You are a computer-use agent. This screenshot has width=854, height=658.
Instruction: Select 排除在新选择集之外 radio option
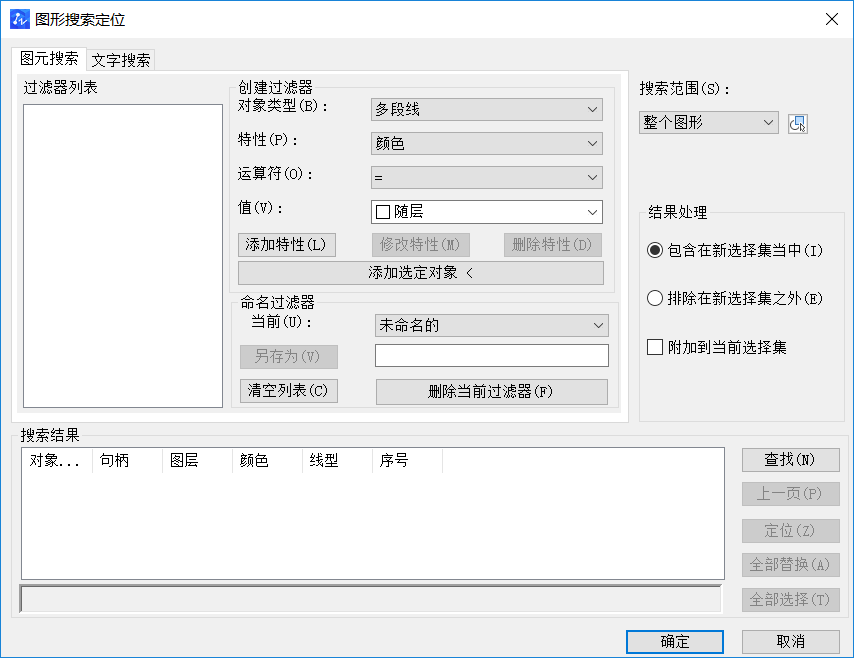(656, 298)
